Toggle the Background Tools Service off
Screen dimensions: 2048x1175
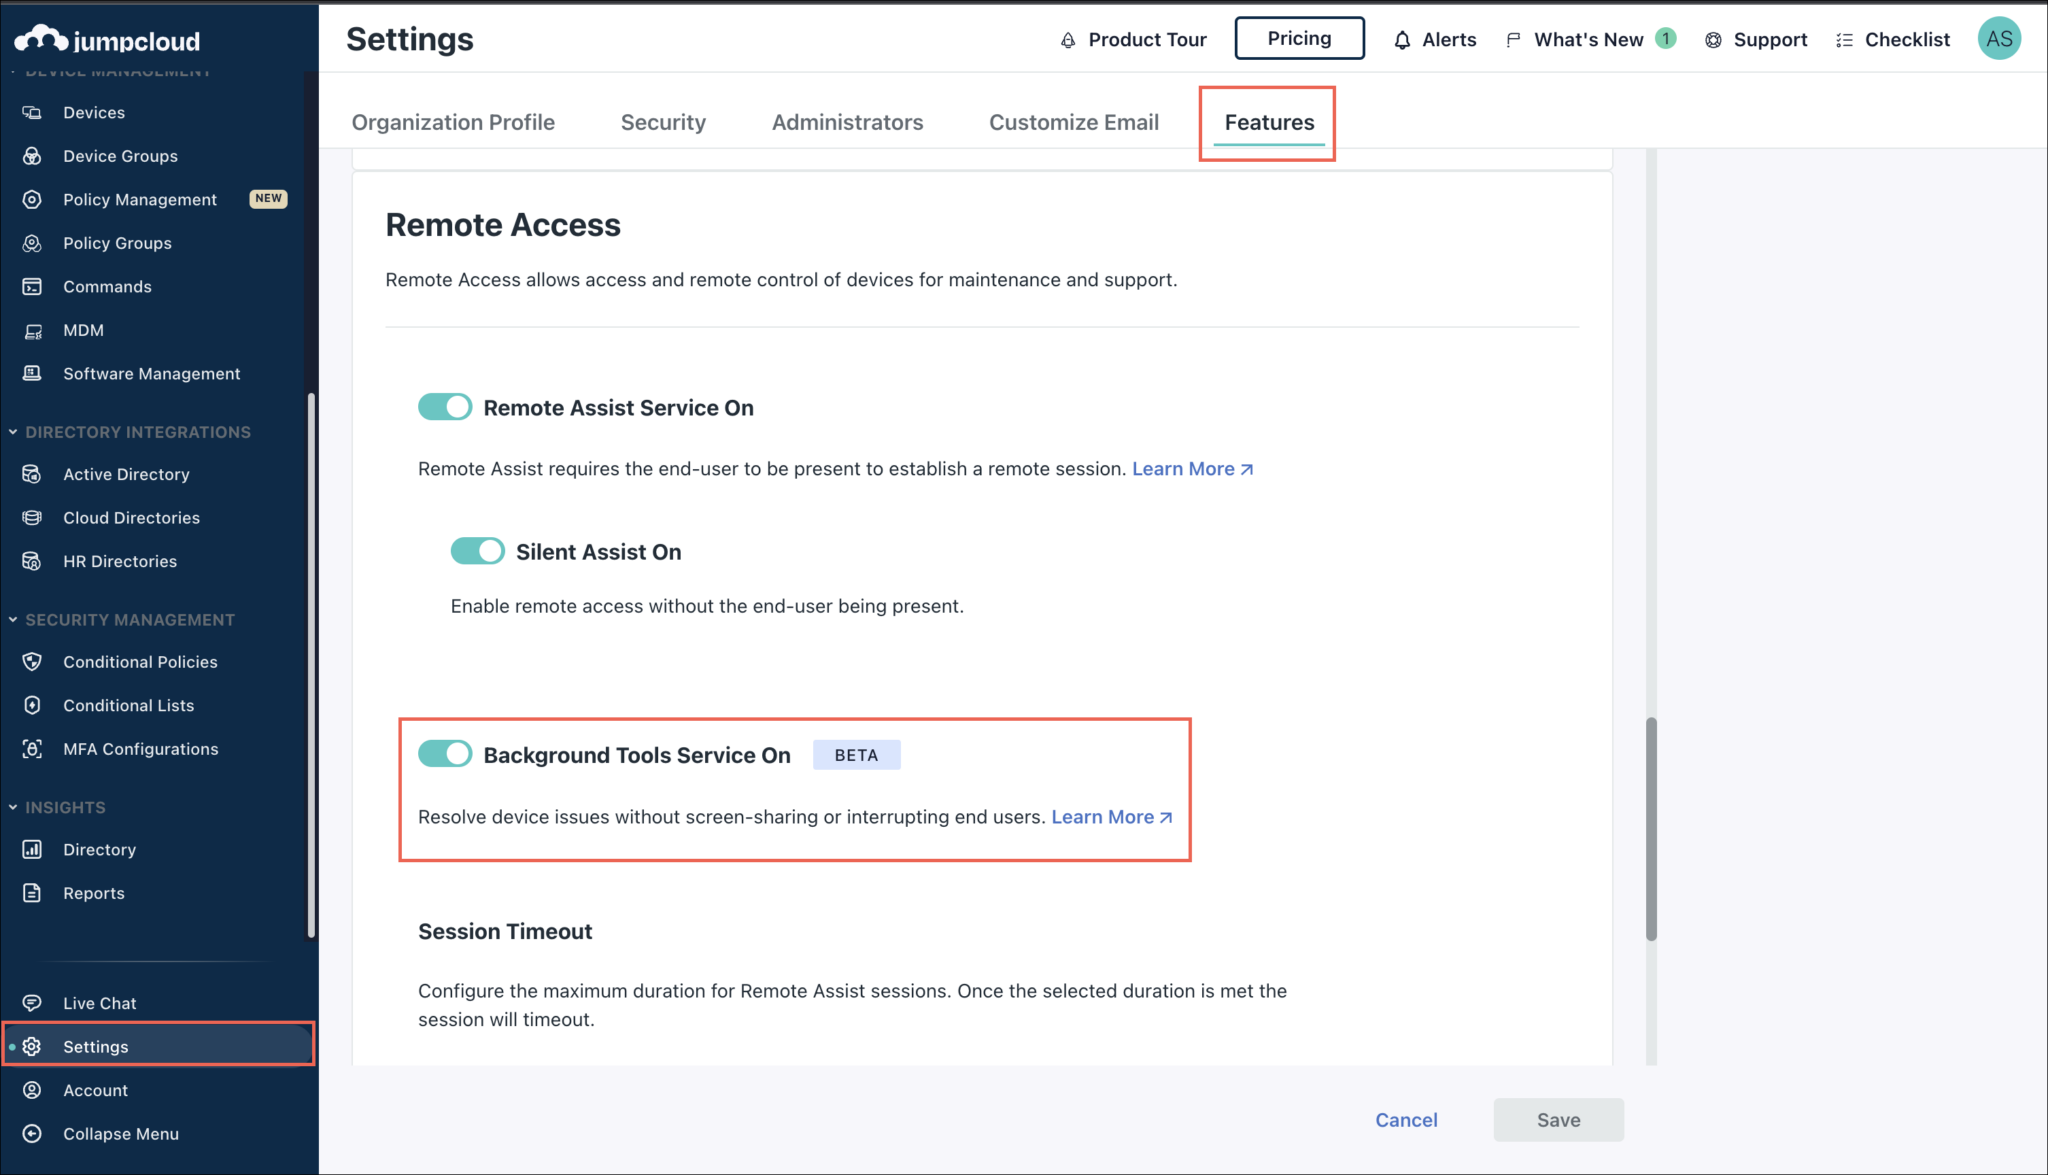[x=444, y=754]
